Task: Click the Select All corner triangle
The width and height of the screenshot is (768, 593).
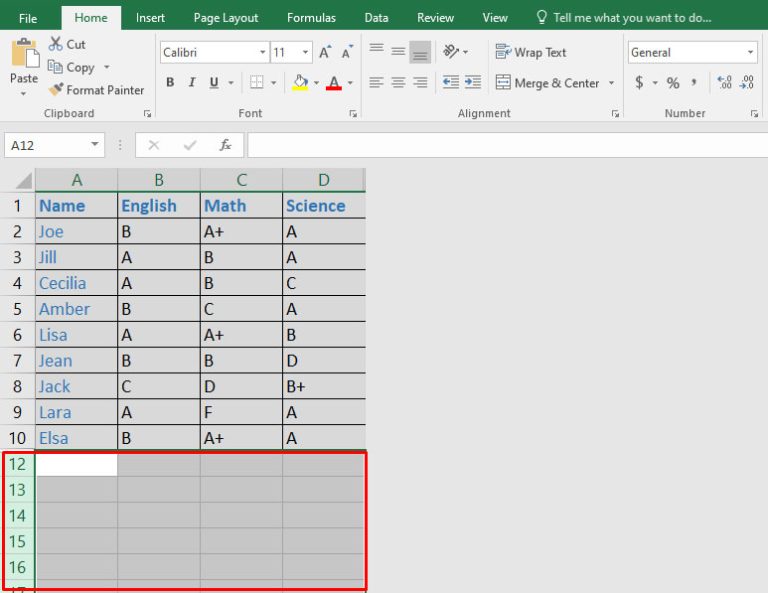Action: [24, 181]
